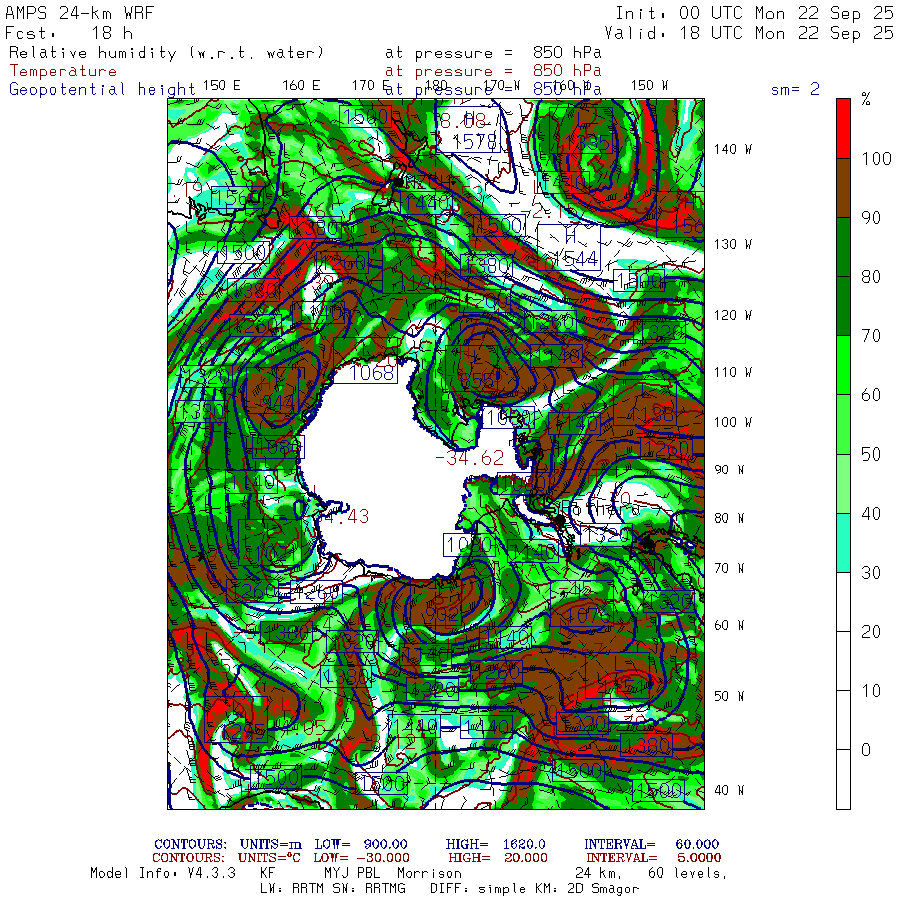Click the 'Valid: 18 UTC Mon 22 Sep 25' text
The height and width of the screenshot is (900, 900).
point(748,33)
